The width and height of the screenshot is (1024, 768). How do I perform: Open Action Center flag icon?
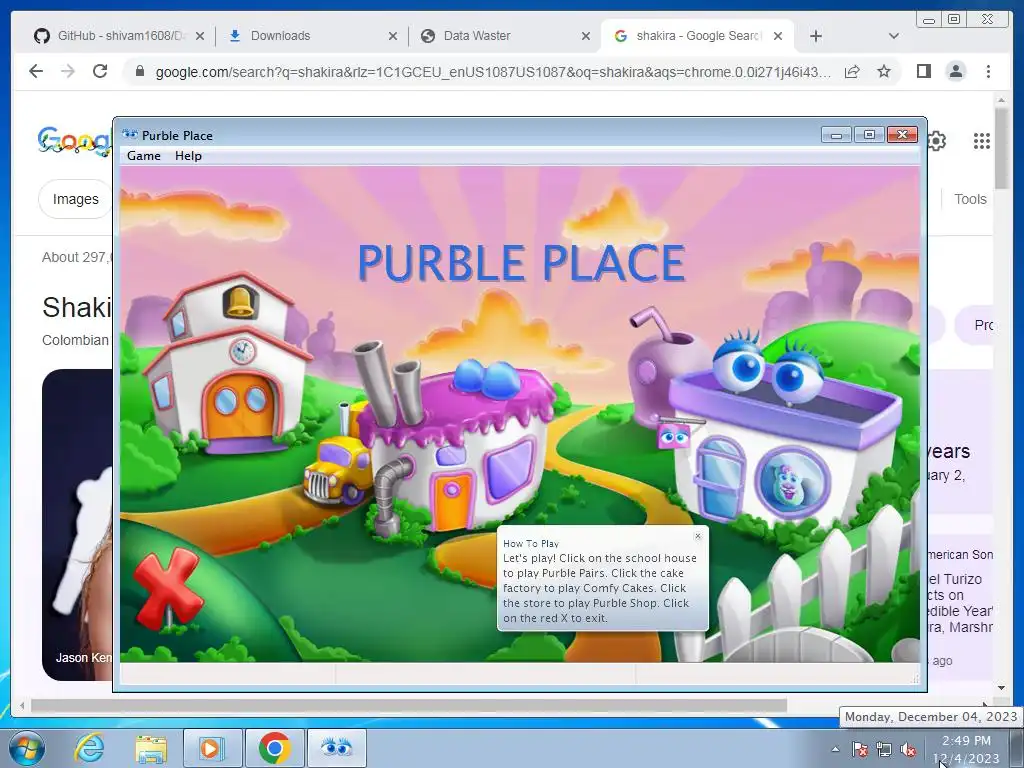(860, 749)
